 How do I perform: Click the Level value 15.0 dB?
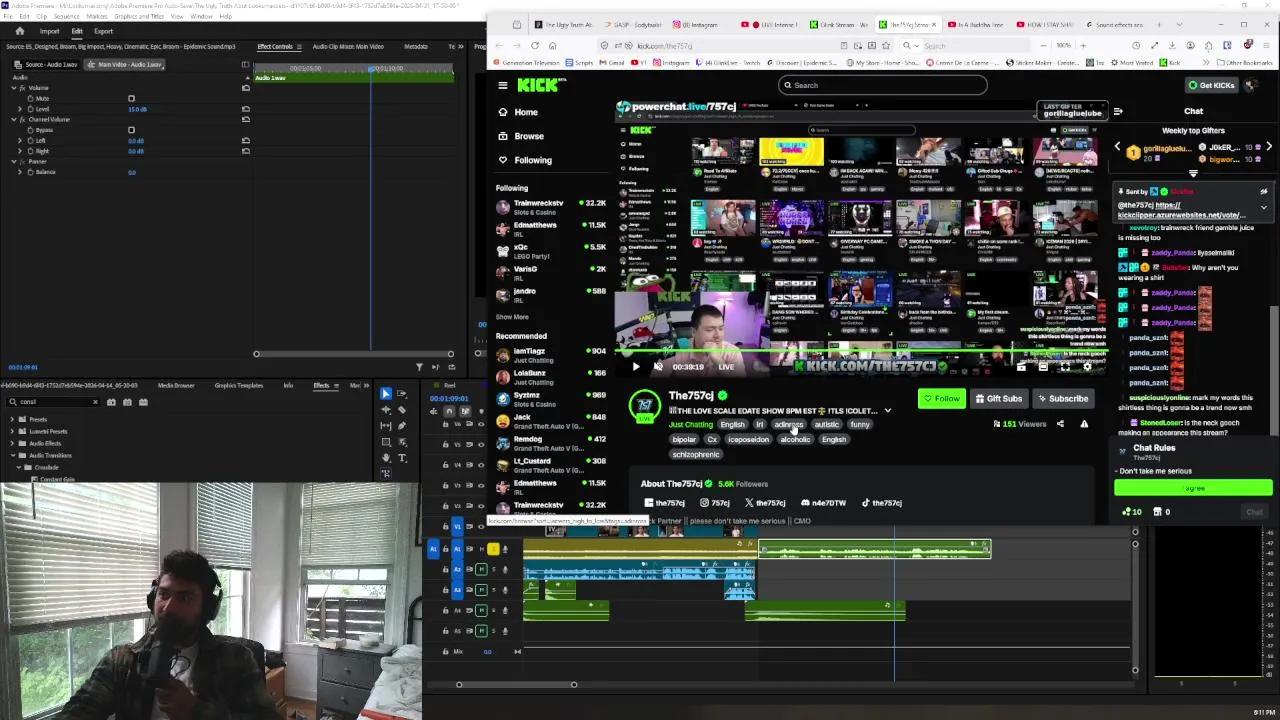[x=137, y=109]
